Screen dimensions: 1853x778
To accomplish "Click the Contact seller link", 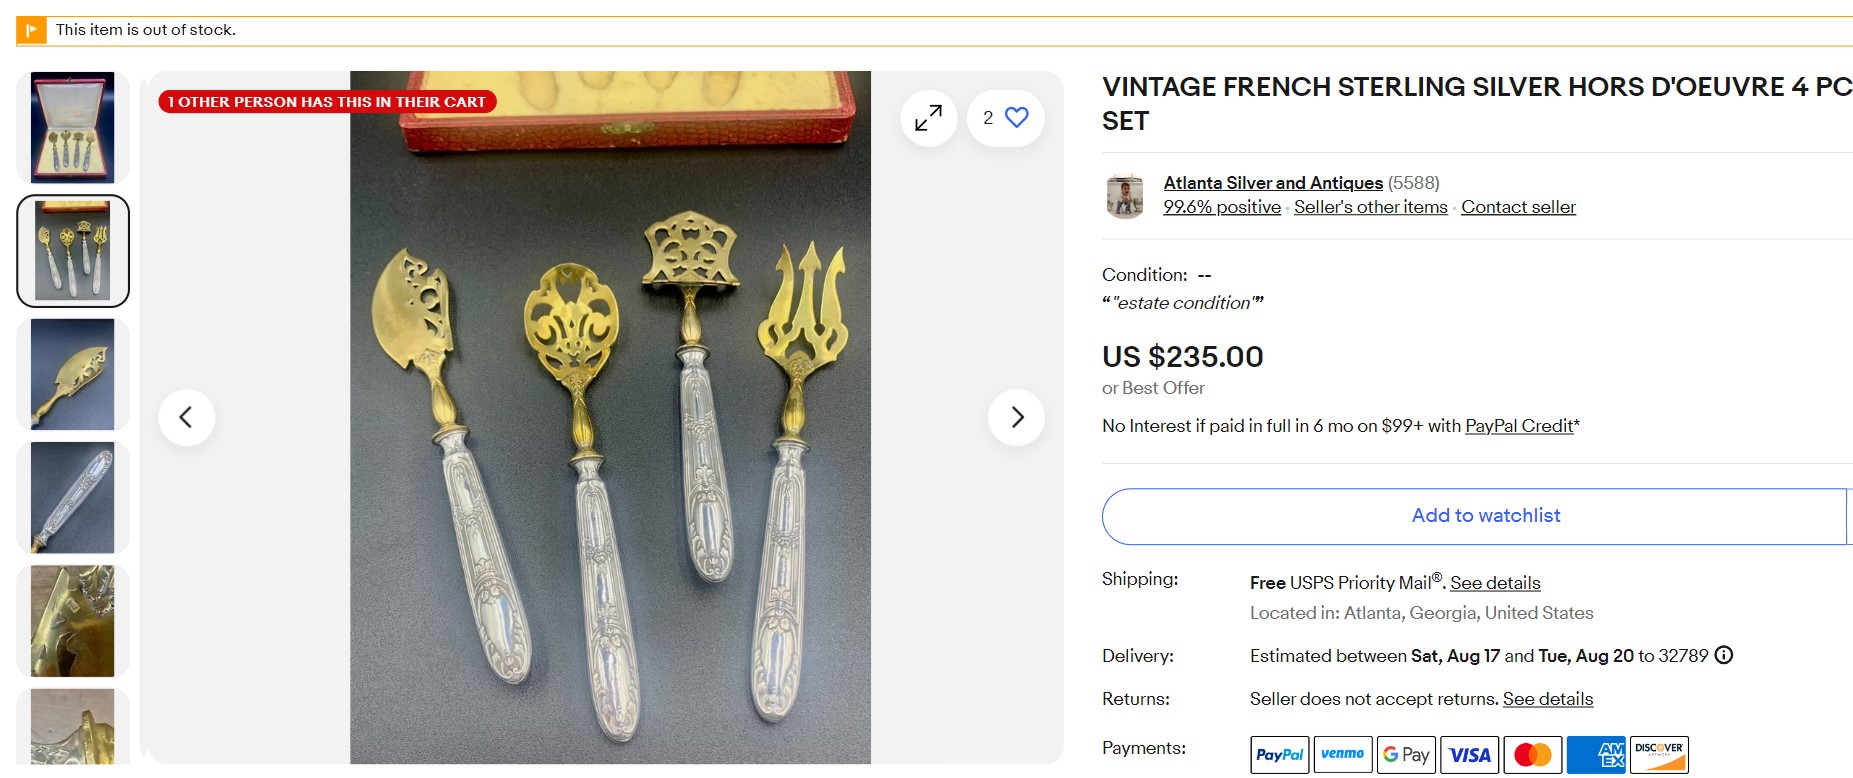I will 1518,207.
